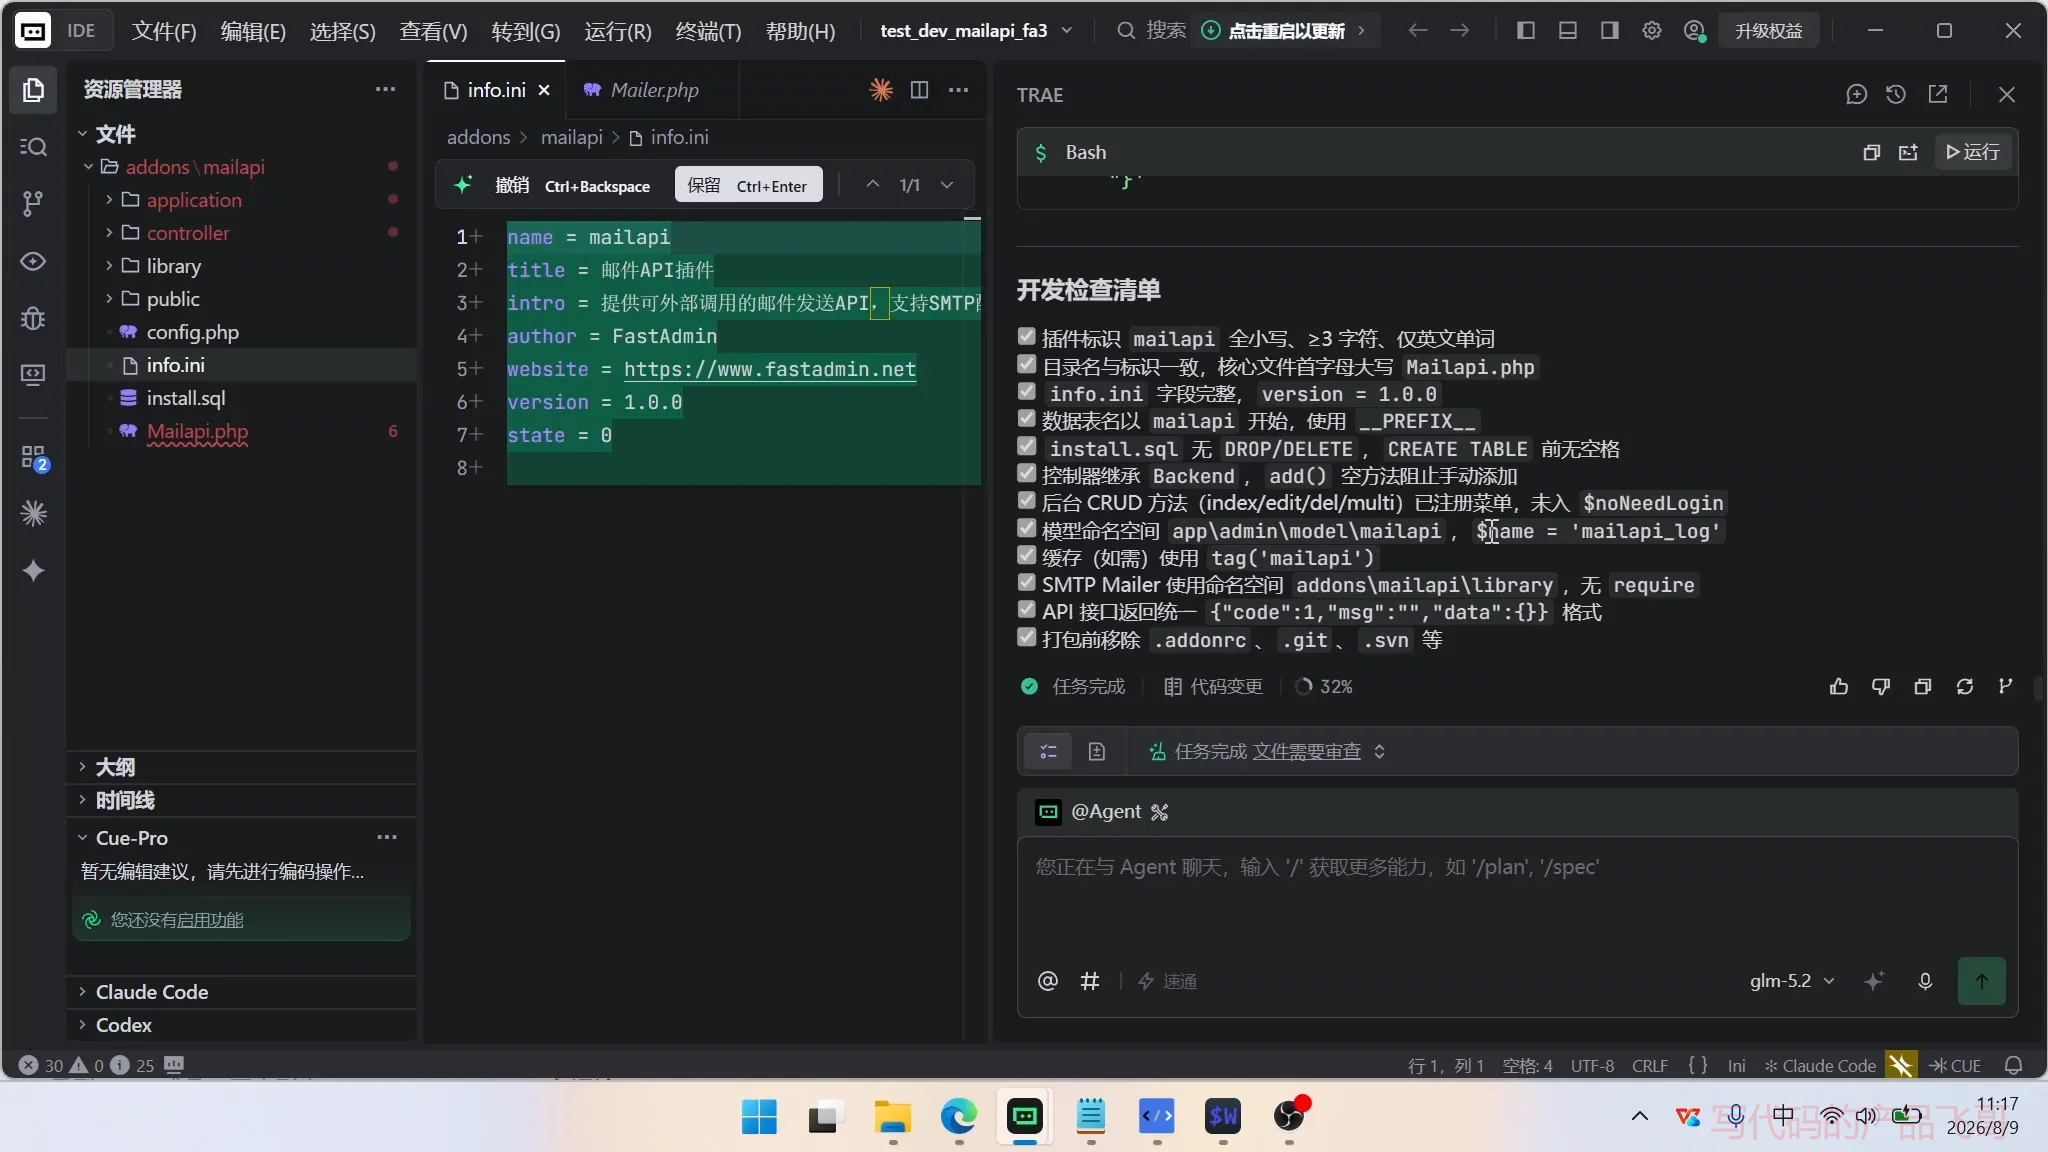Click the Agent chat input field
This screenshot has width=2048, height=1152.
(x=1517, y=895)
